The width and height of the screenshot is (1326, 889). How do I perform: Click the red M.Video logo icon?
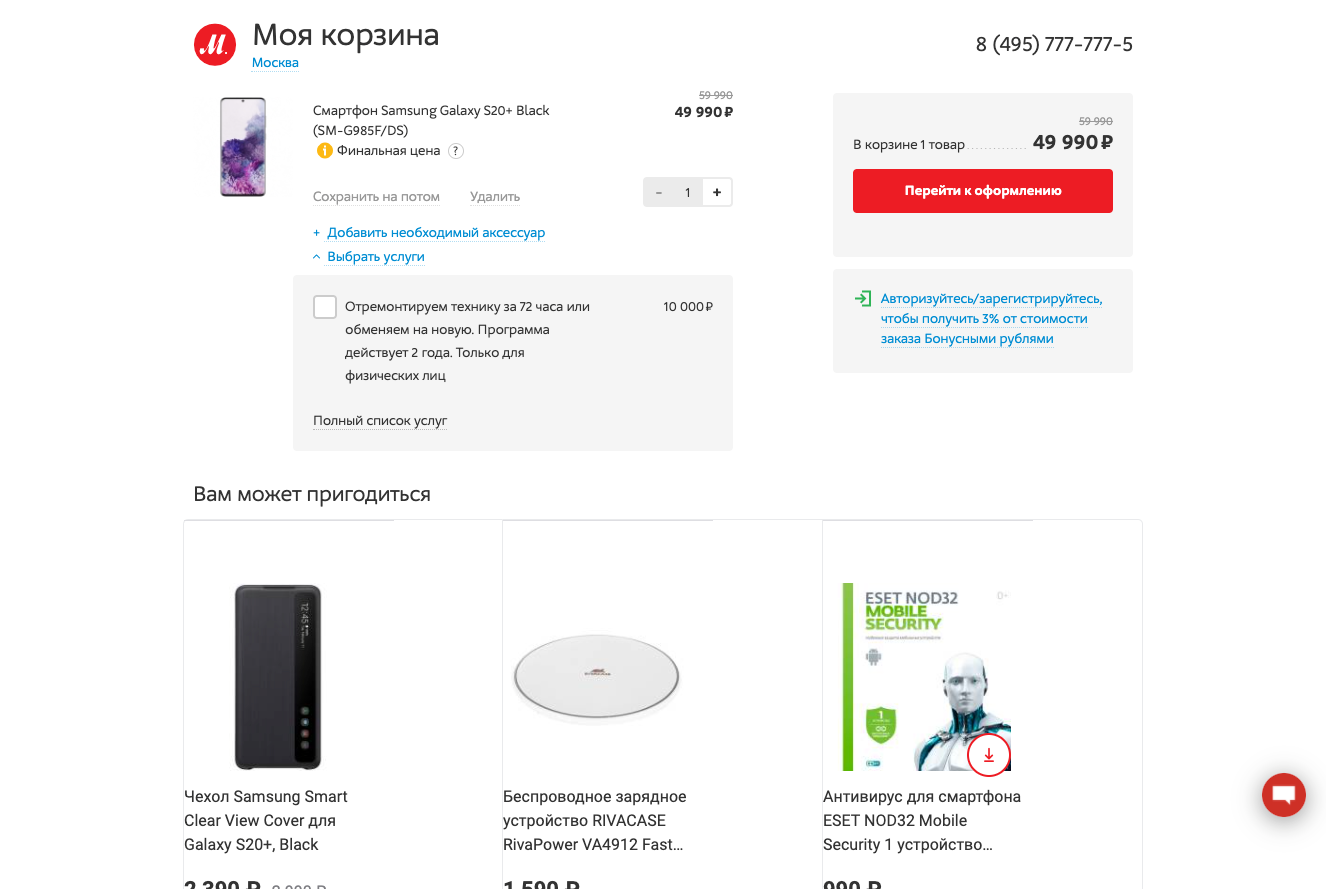click(214, 45)
